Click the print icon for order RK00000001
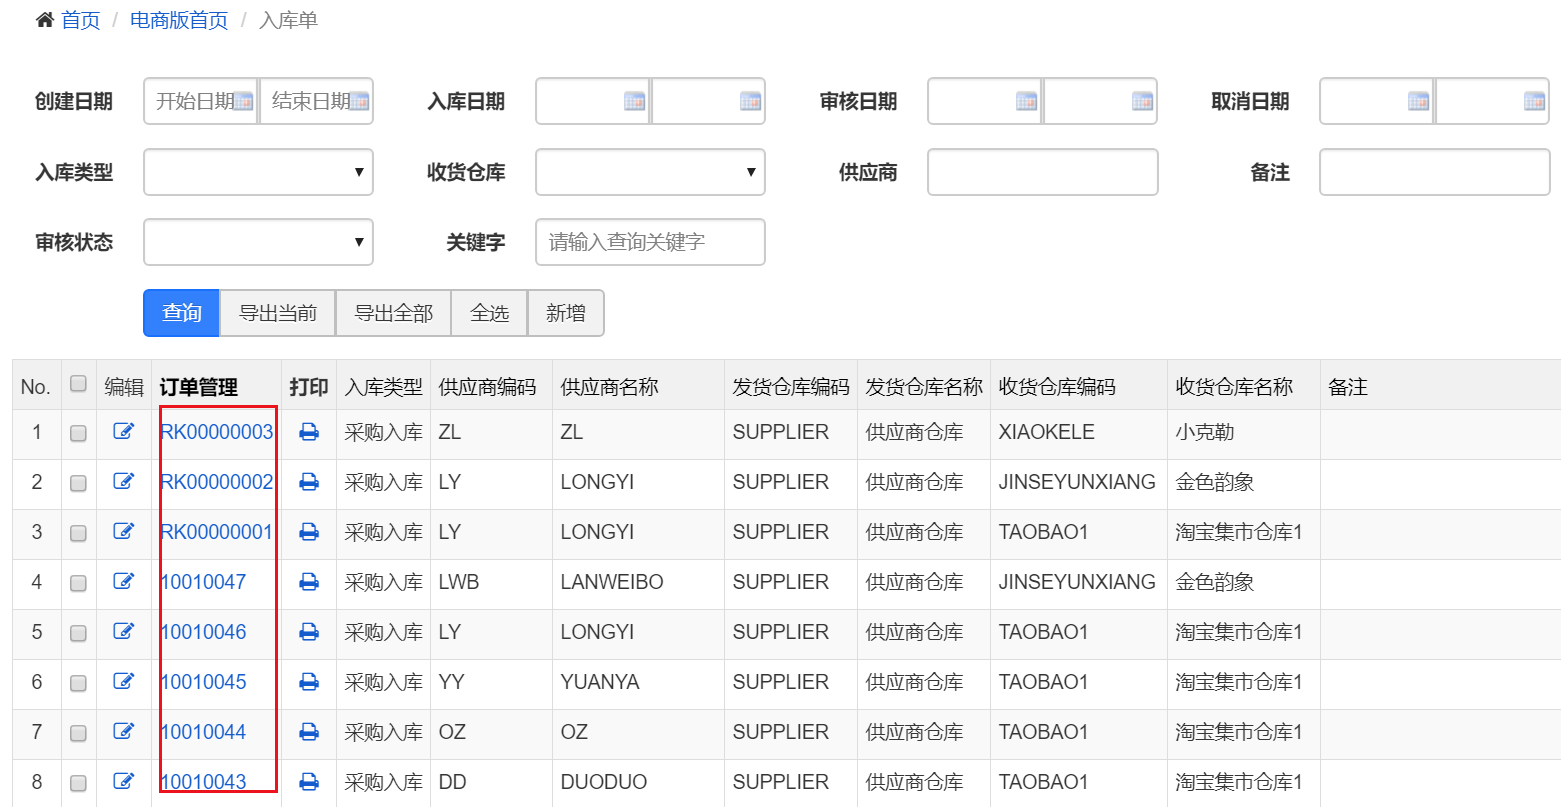The width and height of the screenshot is (1561, 807). (x=308, y=532)
